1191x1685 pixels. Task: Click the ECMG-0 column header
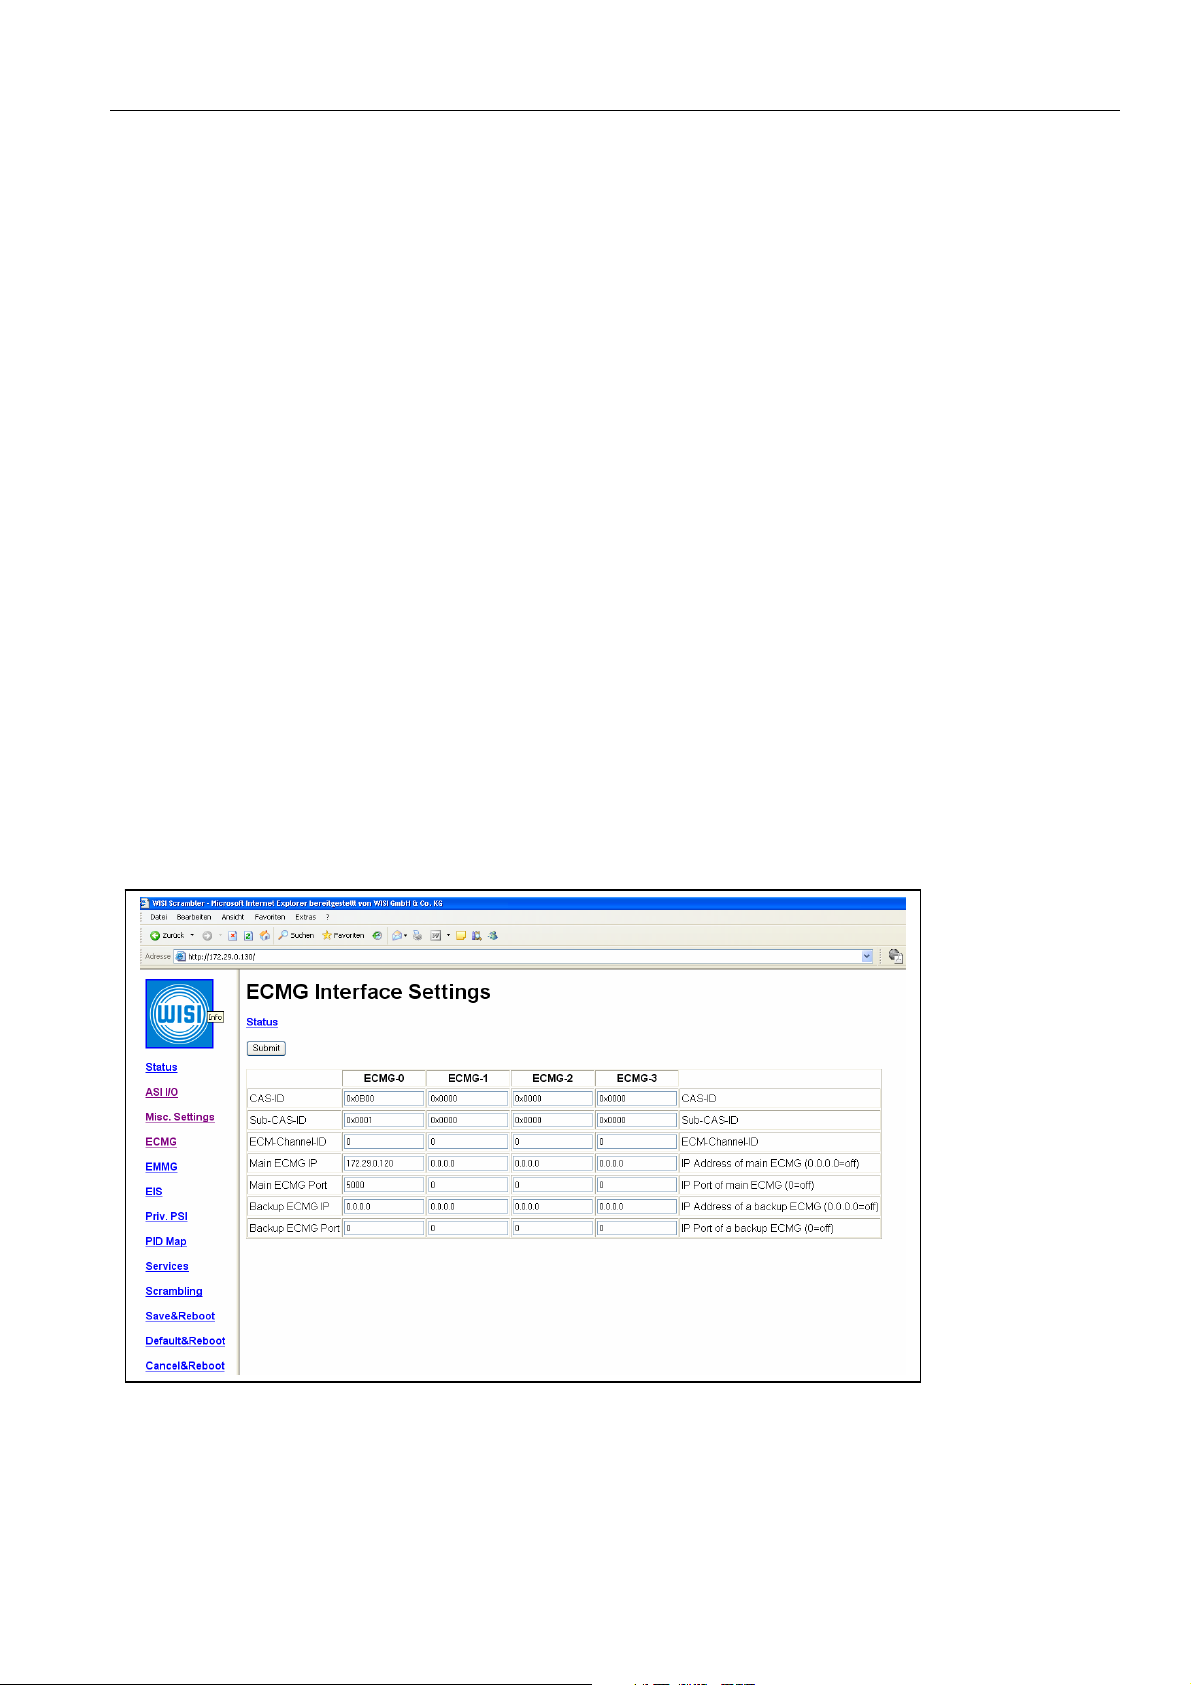(384, 1078)
